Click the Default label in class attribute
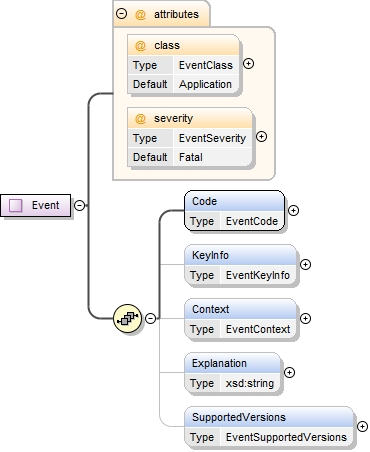 [x=150, y=84]
